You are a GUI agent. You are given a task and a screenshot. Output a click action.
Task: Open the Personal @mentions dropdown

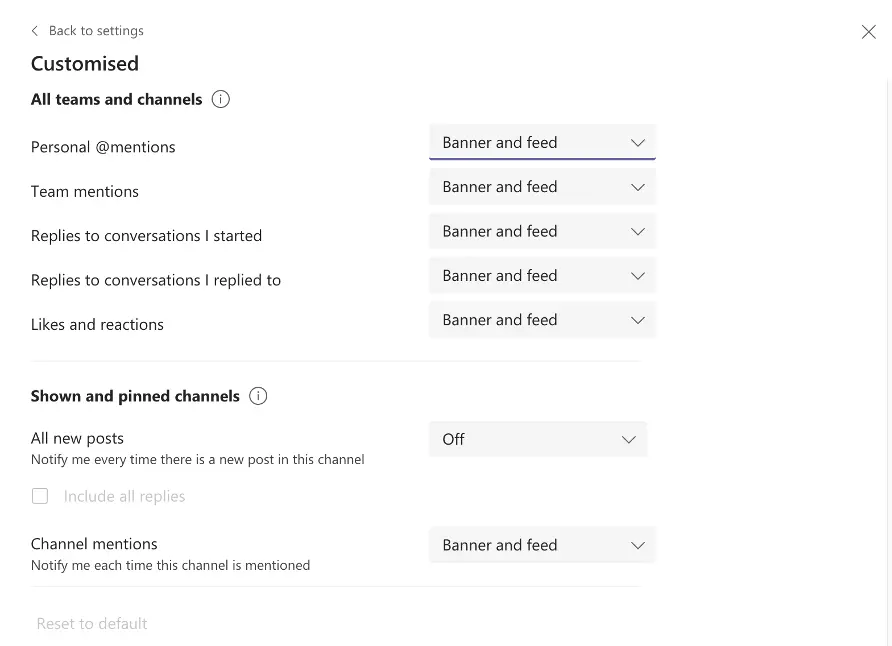(542, 143)
